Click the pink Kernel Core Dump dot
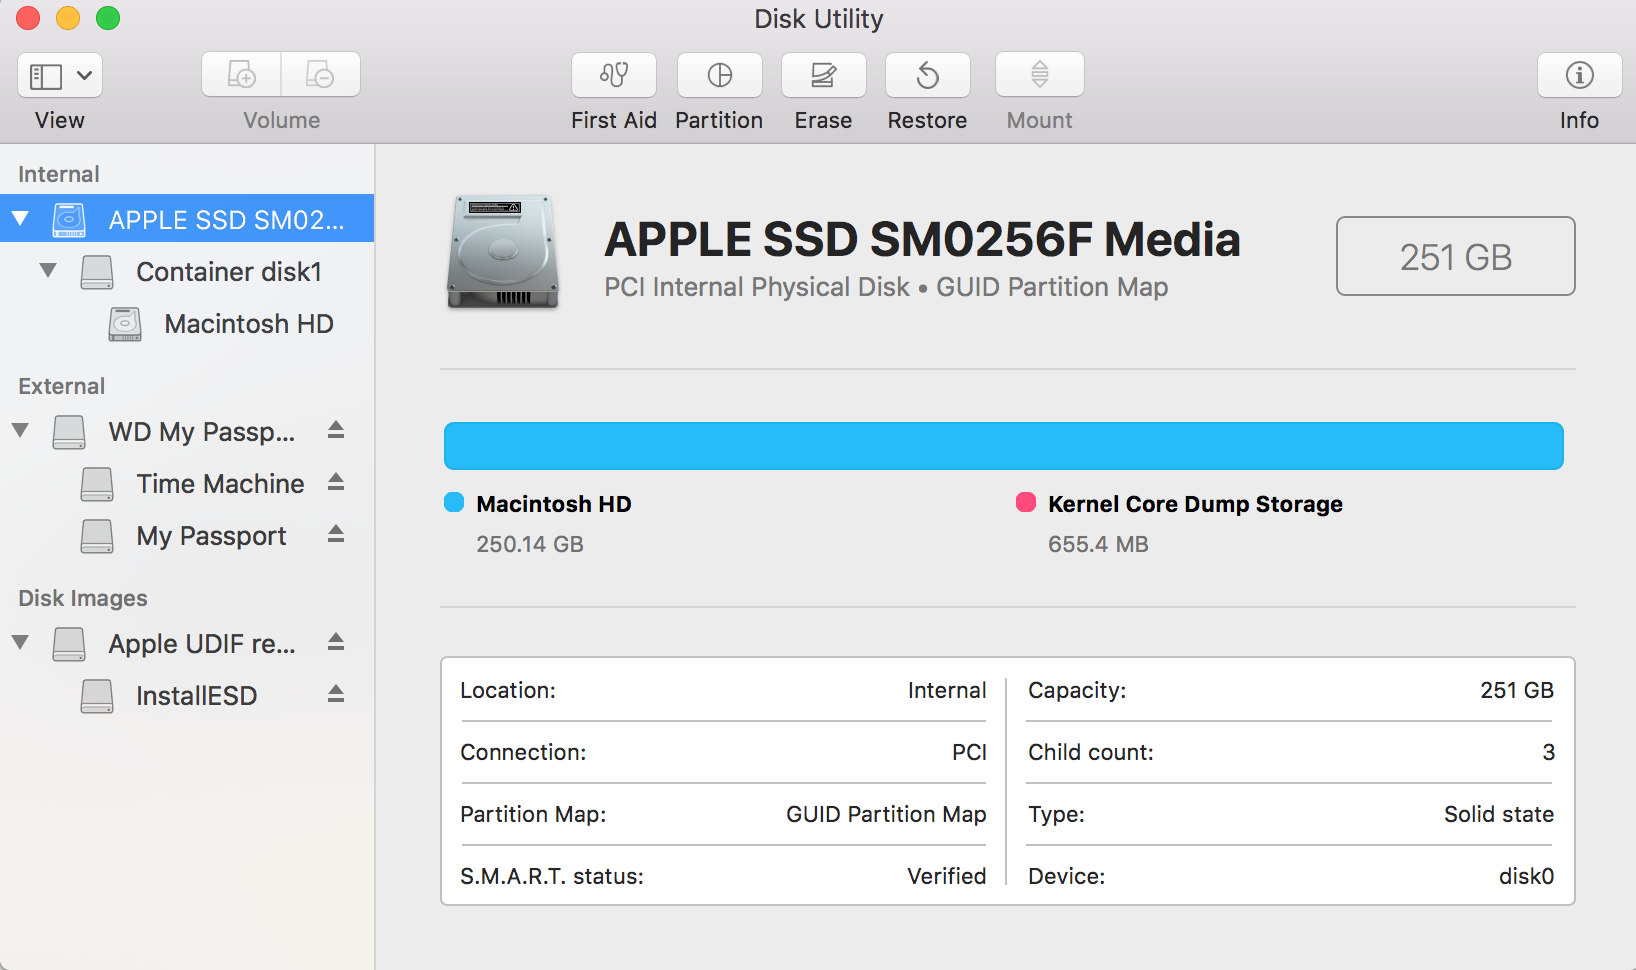1636x970 pixels. click(x=1026, y=502)
